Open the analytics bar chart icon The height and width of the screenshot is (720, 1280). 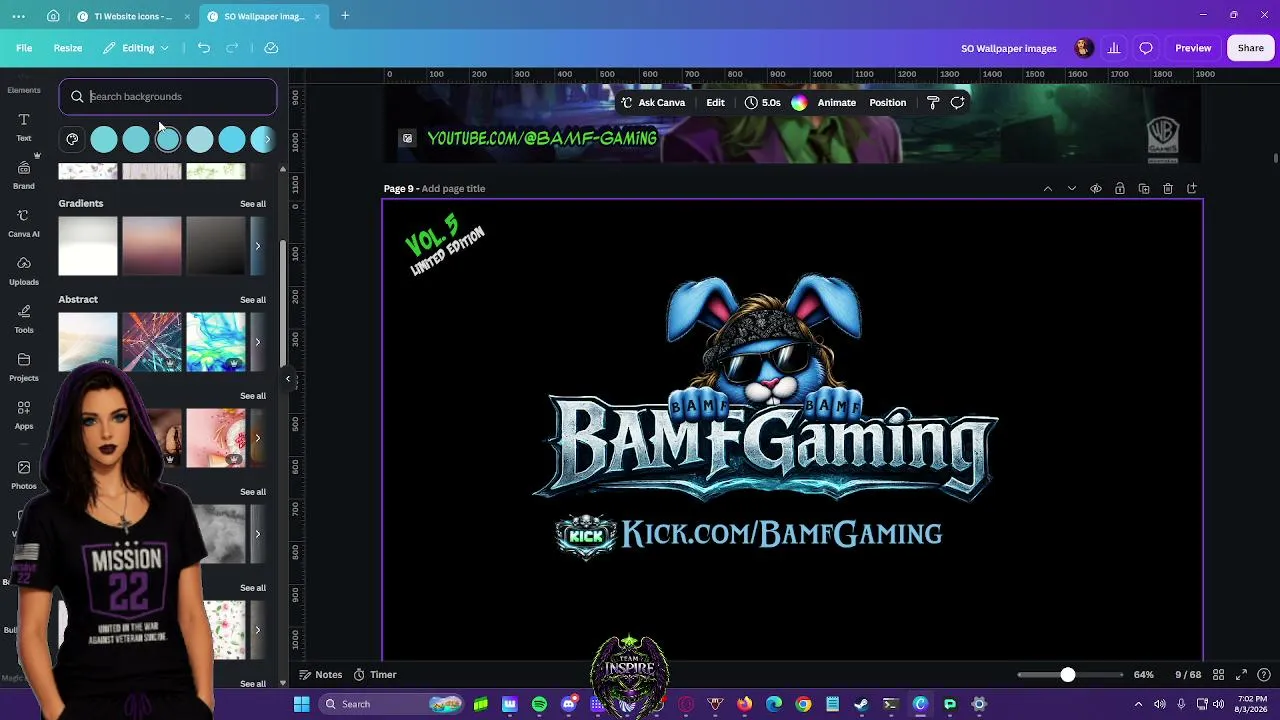click(x=1114, y=48)
